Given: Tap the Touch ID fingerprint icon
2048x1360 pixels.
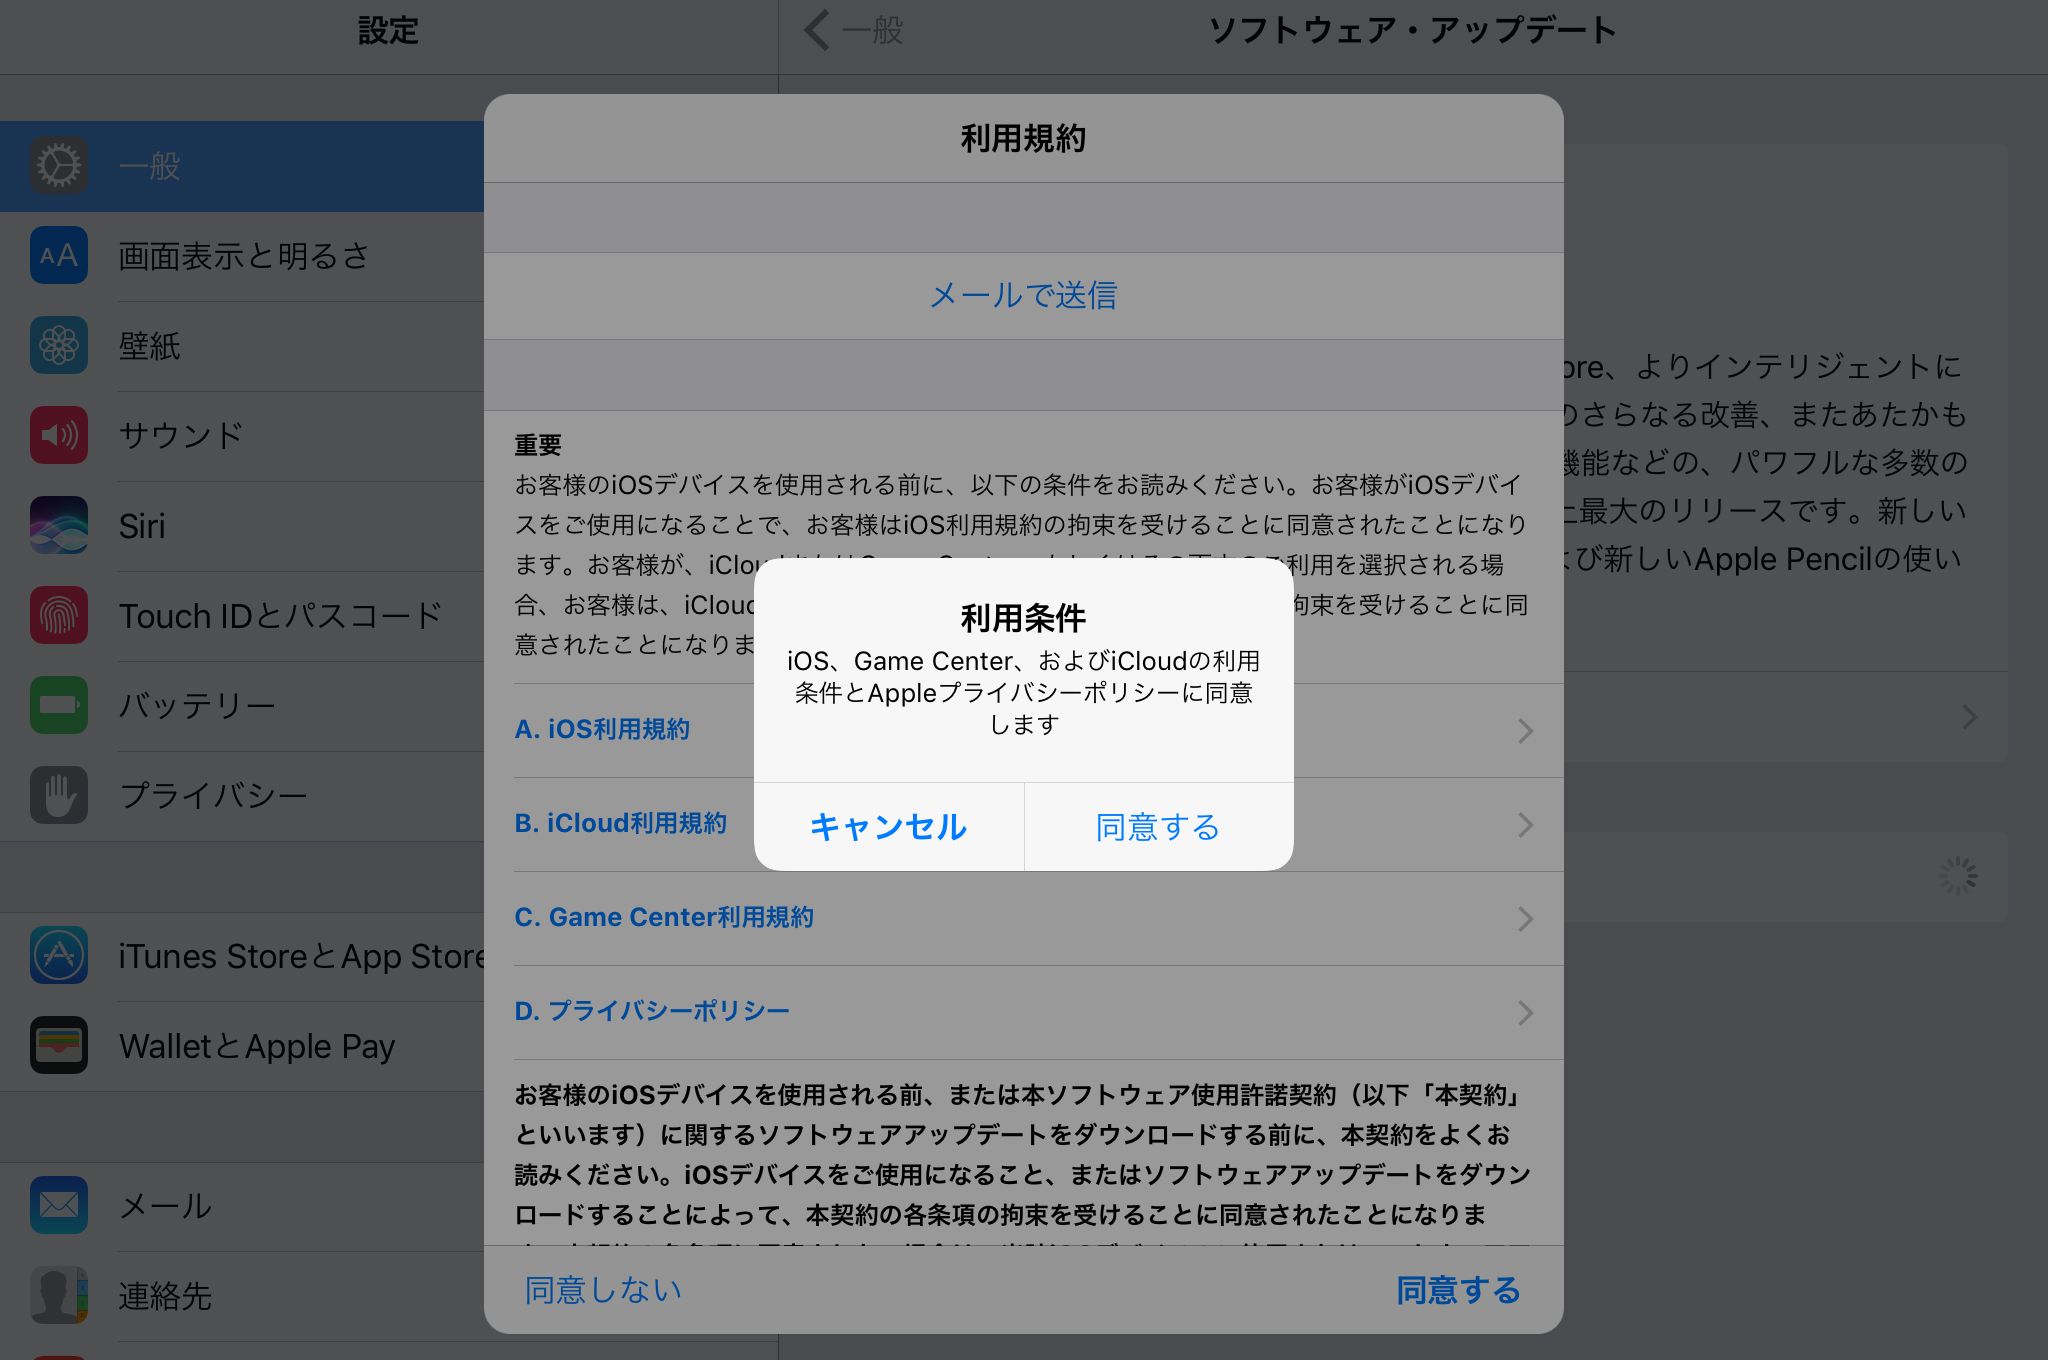Looking at the screenshot, I should pos(59,615).
